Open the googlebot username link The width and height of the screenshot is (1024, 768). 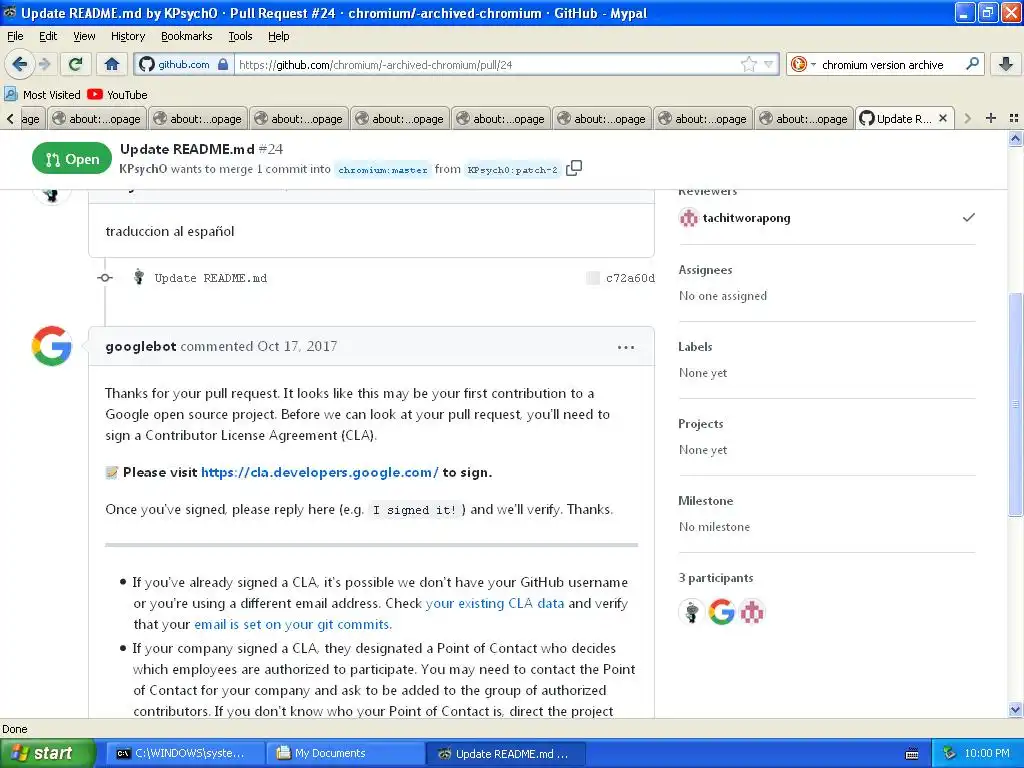coord(141,346)
